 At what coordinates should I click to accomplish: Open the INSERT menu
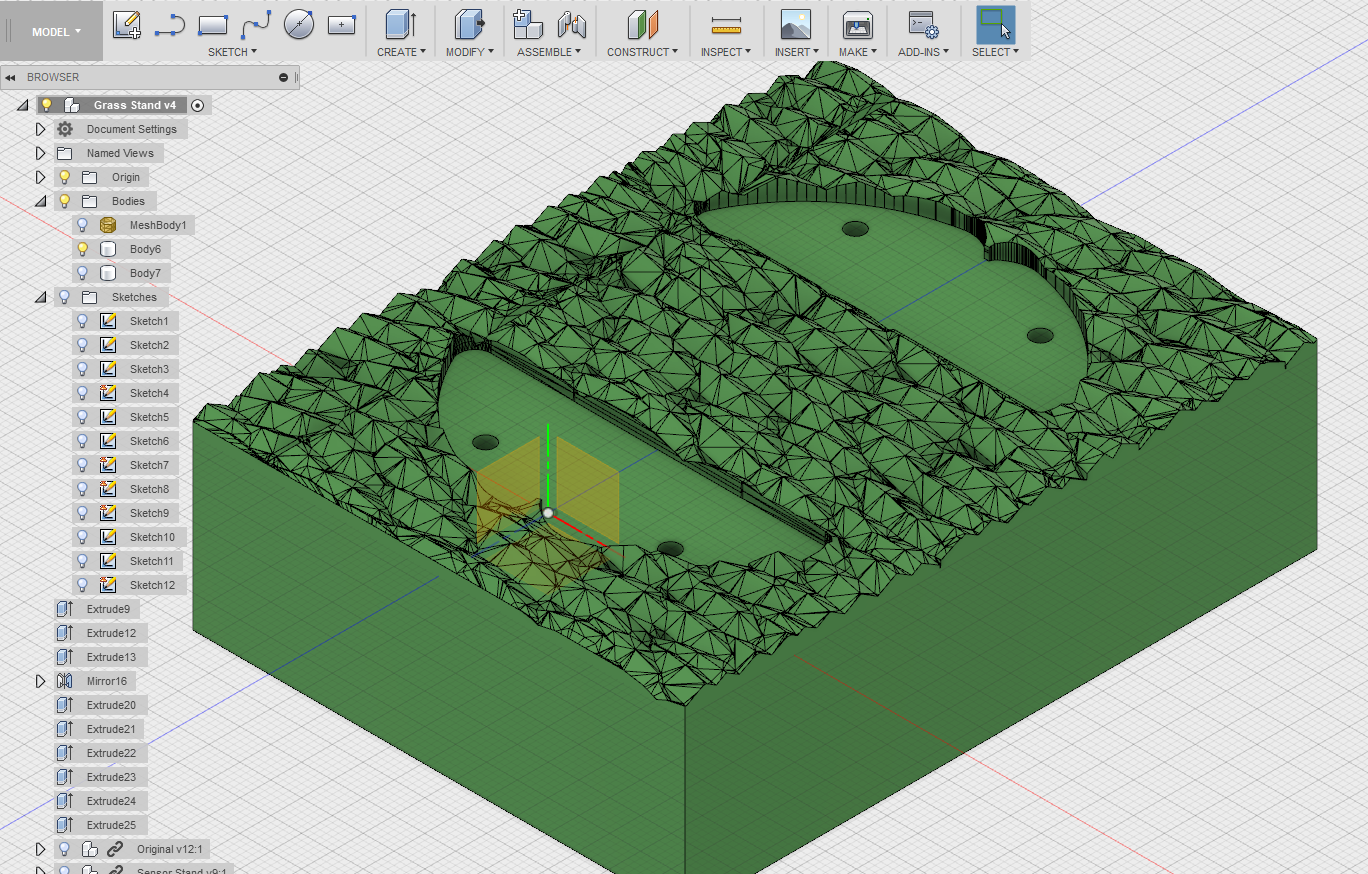(x=796, y=52)
